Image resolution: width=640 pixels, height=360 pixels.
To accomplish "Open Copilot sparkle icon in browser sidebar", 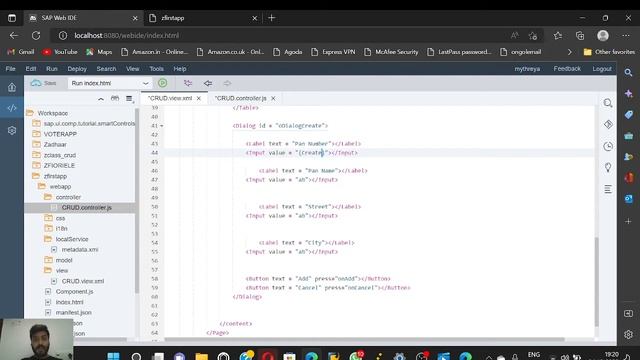I will point(629,93).
